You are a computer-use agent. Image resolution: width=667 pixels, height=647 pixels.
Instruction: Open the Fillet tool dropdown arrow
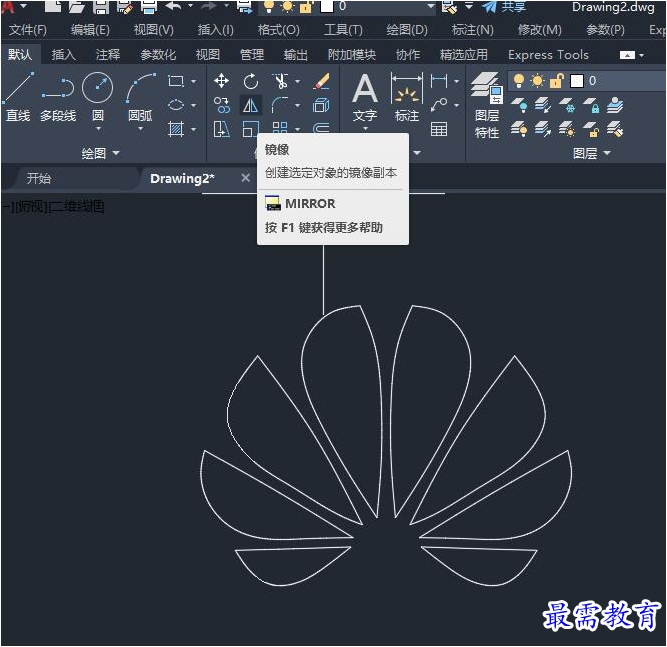(x=298, y=105)
